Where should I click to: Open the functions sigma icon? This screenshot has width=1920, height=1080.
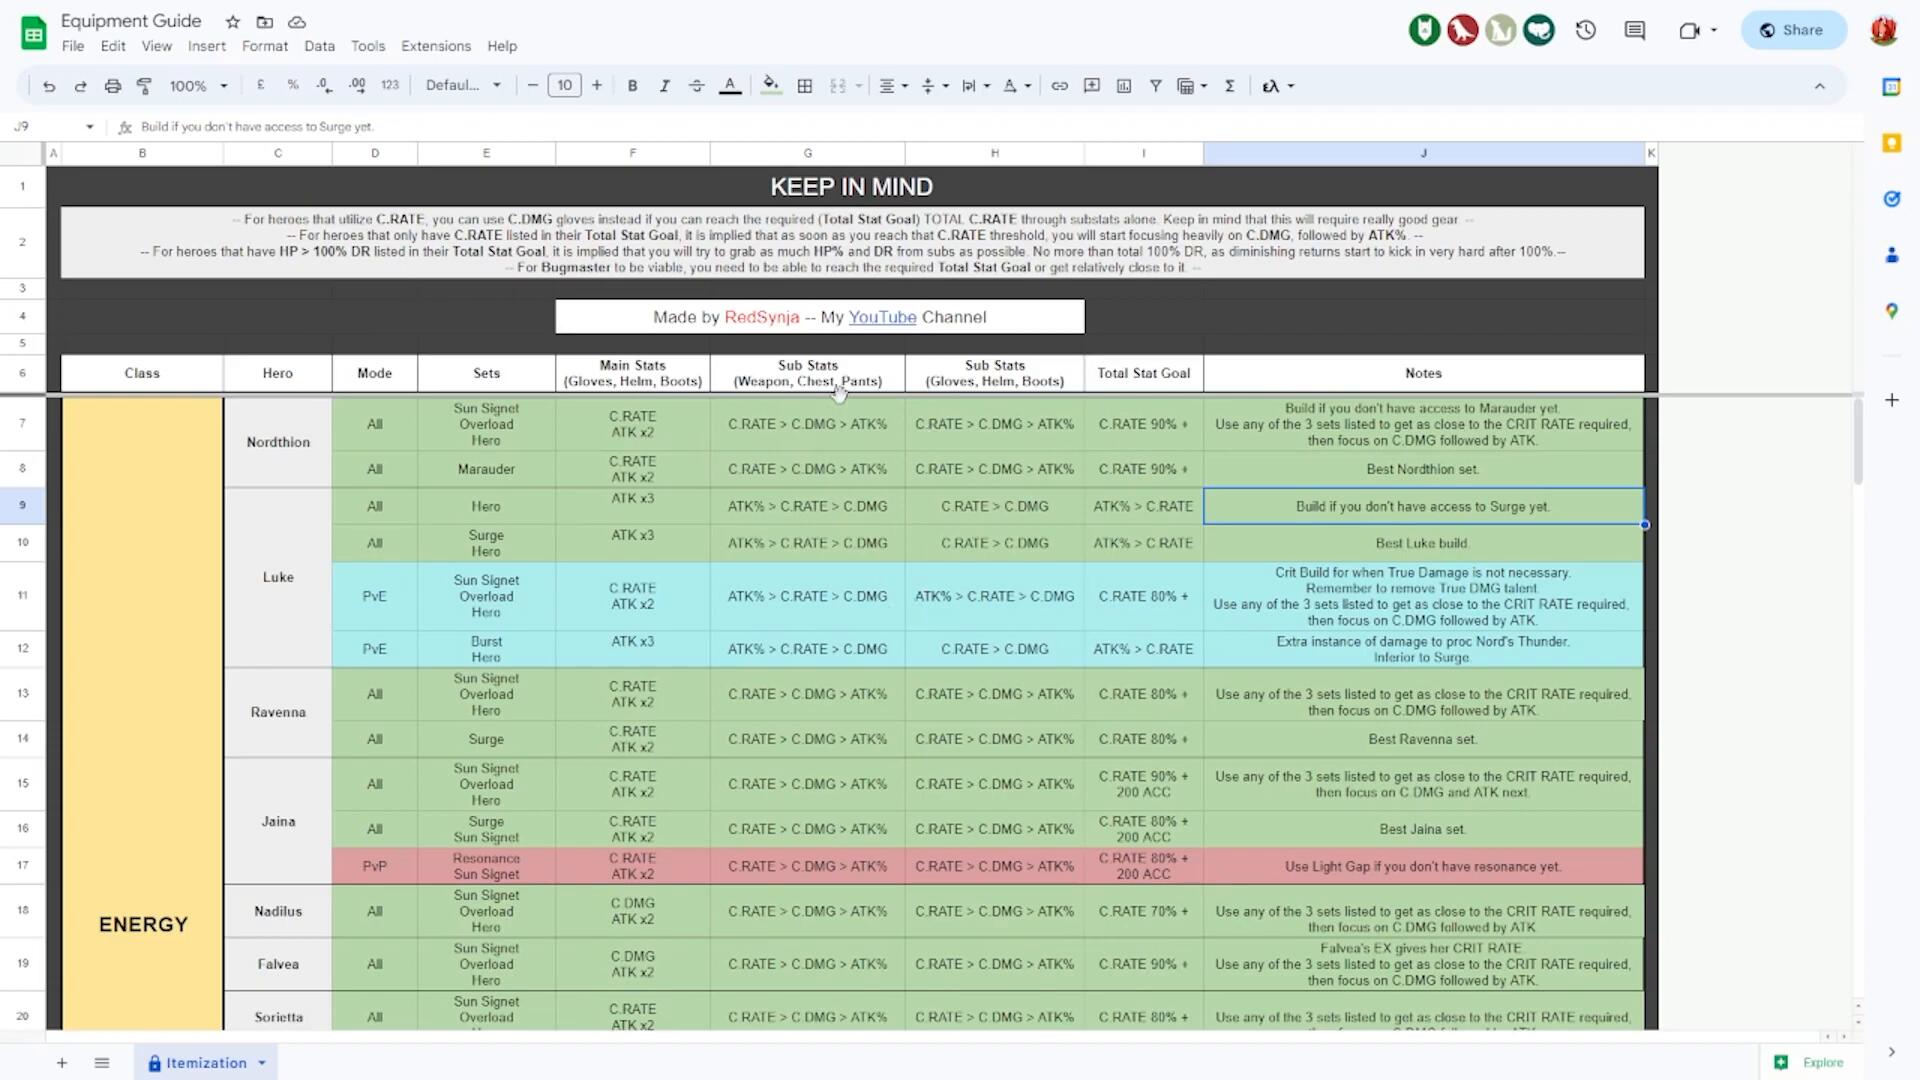pos(1230,86)
